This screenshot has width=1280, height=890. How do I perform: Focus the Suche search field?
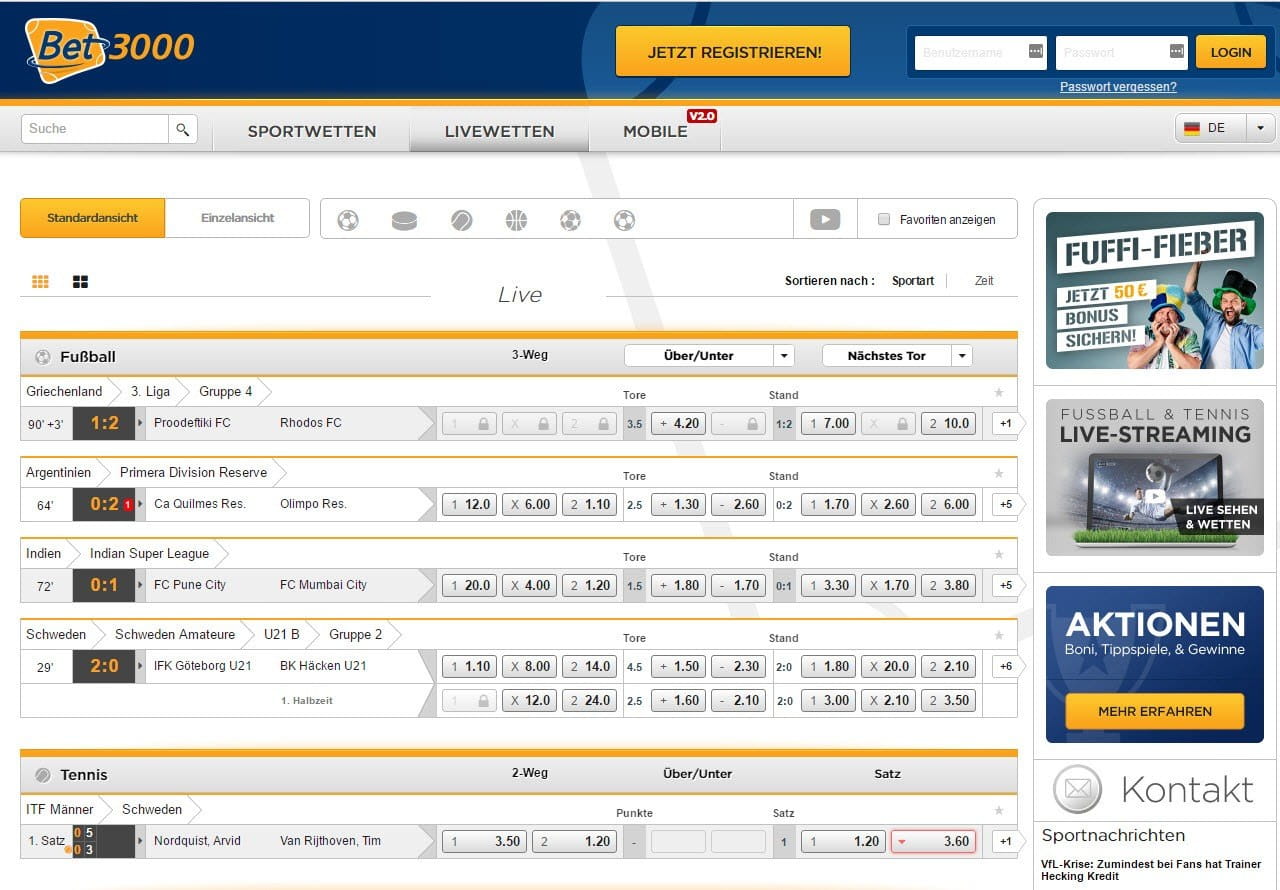tap(94, 129)
